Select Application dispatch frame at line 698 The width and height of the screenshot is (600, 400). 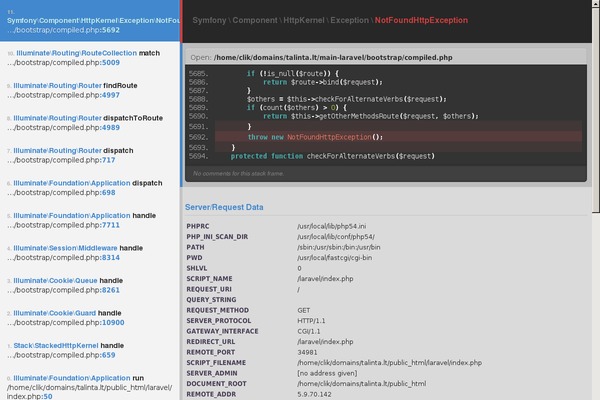point(90,188)
